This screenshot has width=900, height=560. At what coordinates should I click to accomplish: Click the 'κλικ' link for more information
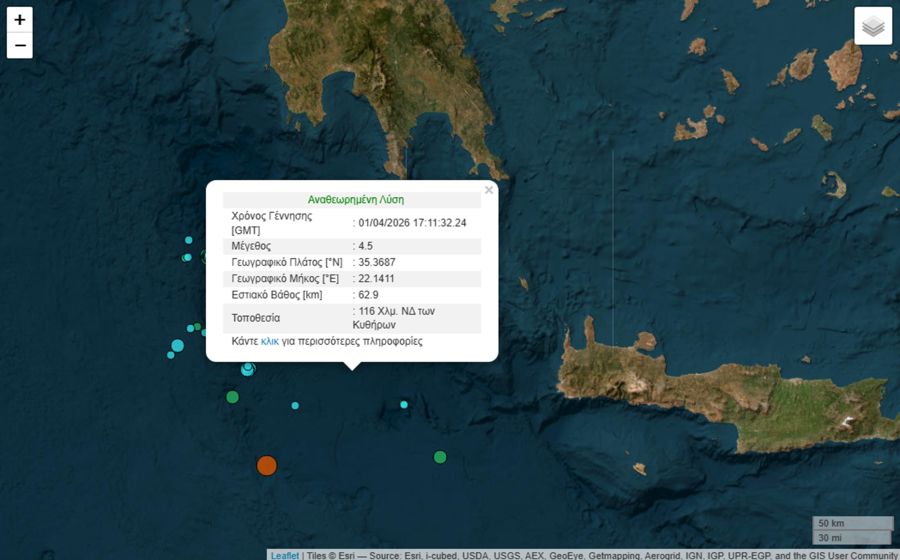[270, 341]
